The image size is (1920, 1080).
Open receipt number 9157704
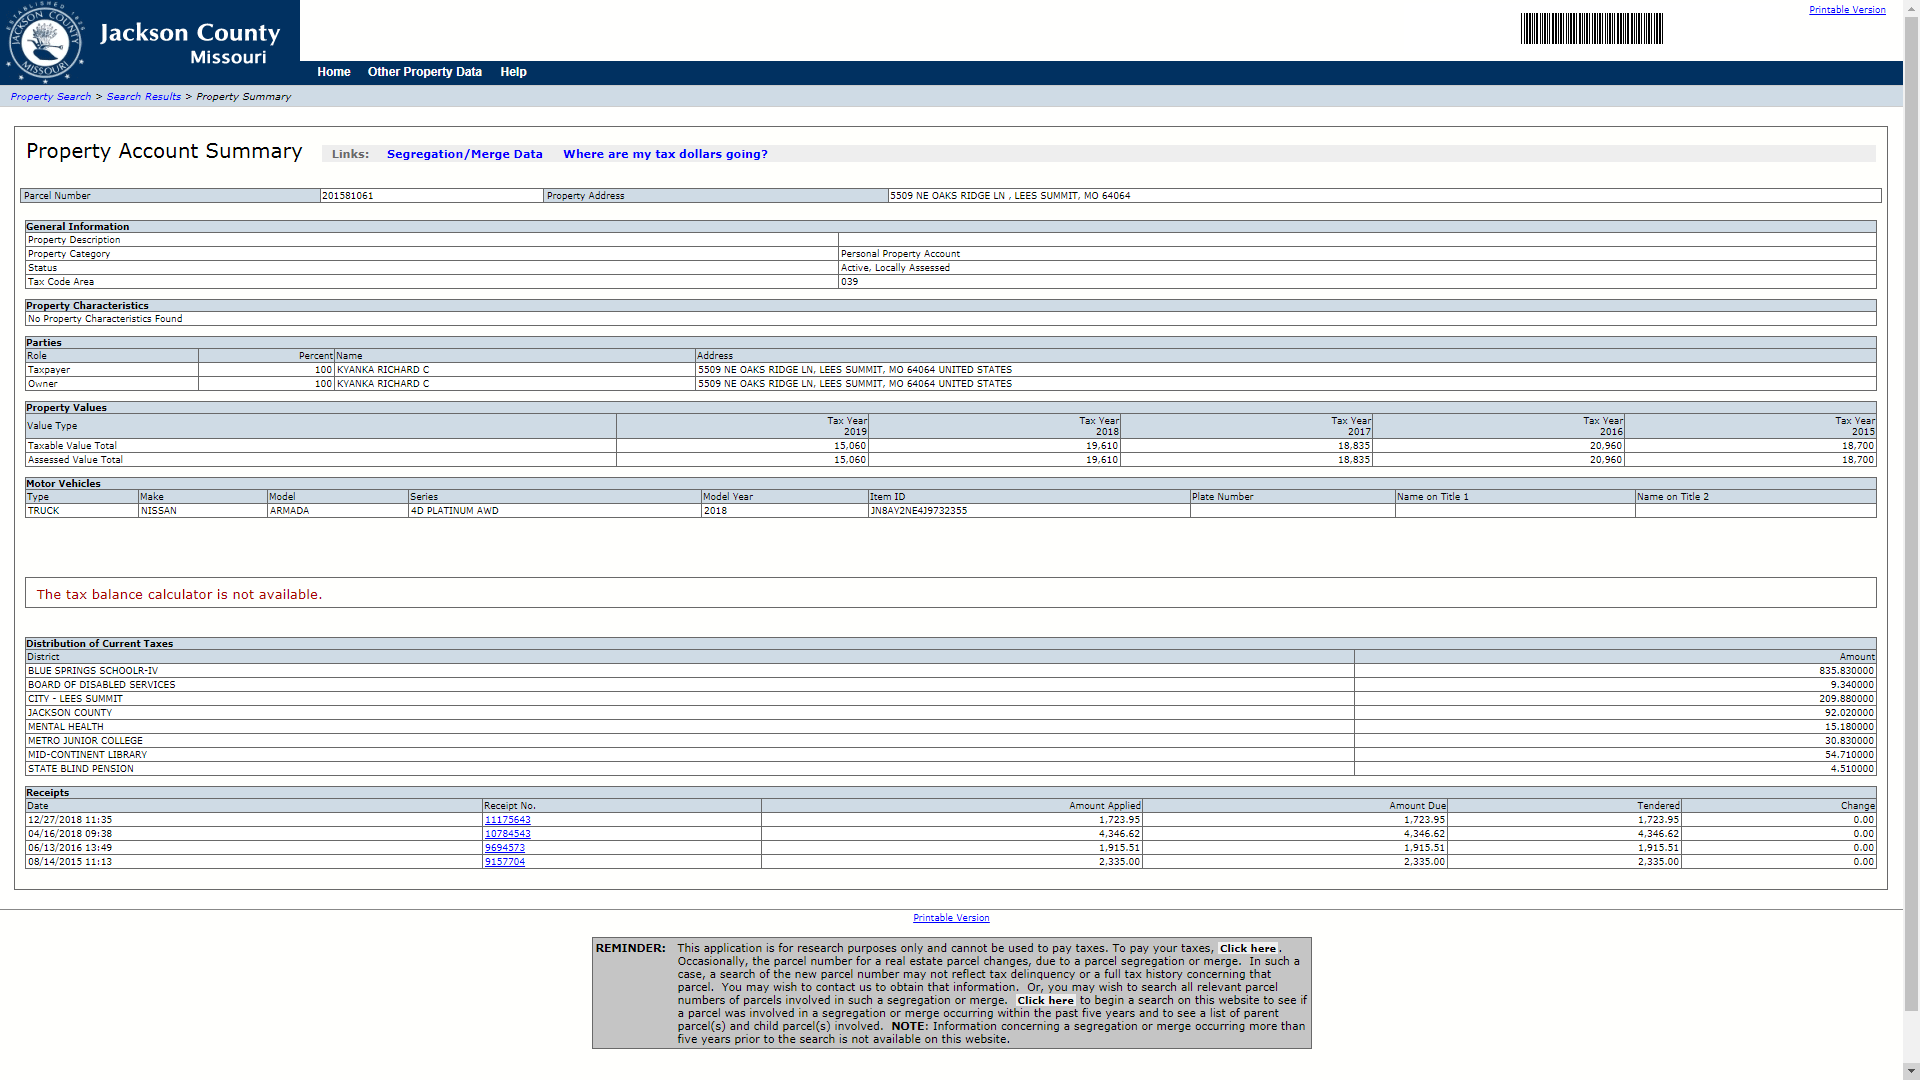coord(505,862)
